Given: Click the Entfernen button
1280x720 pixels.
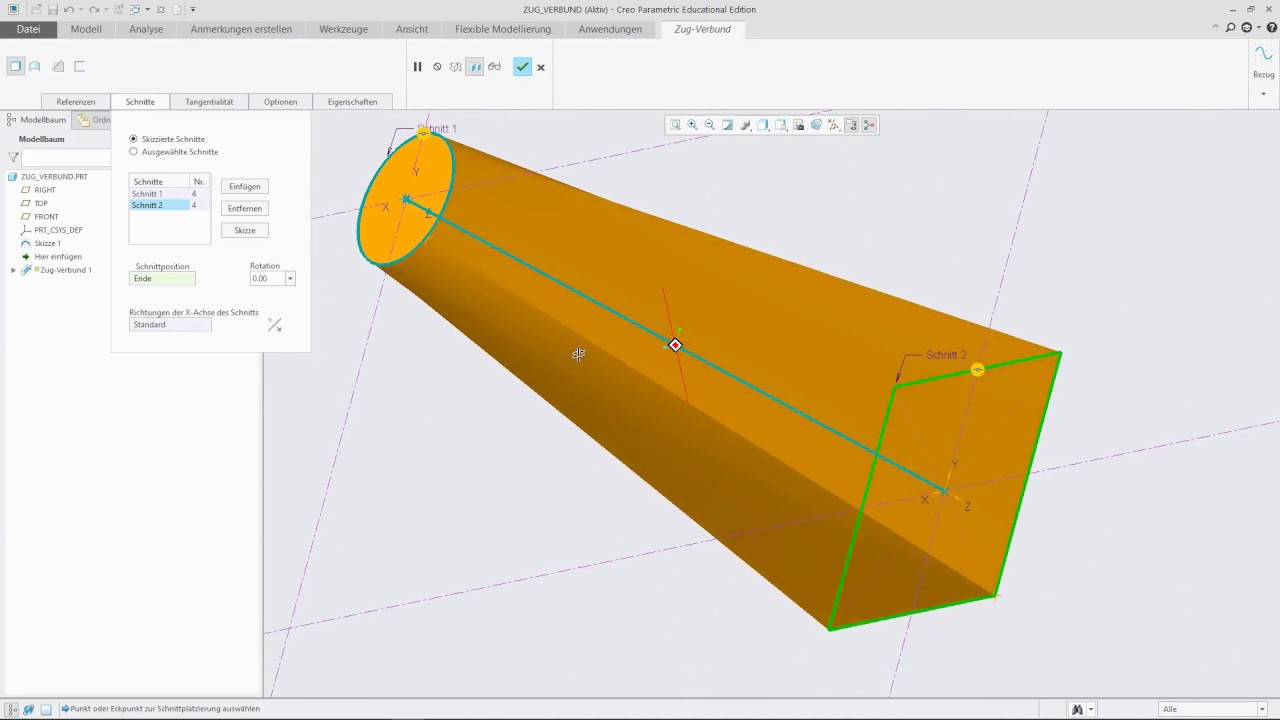Looking at the screenshot, I should [x=244, y=208].
